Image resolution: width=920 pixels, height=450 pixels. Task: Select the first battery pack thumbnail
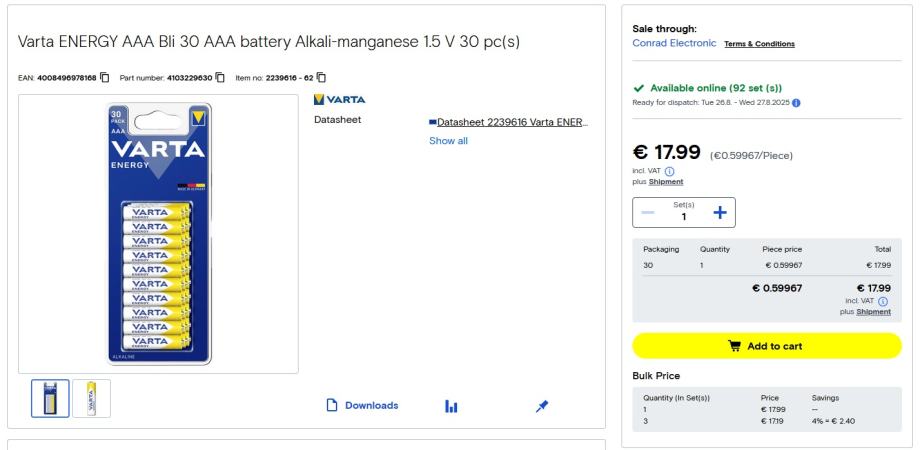point(51,397)
